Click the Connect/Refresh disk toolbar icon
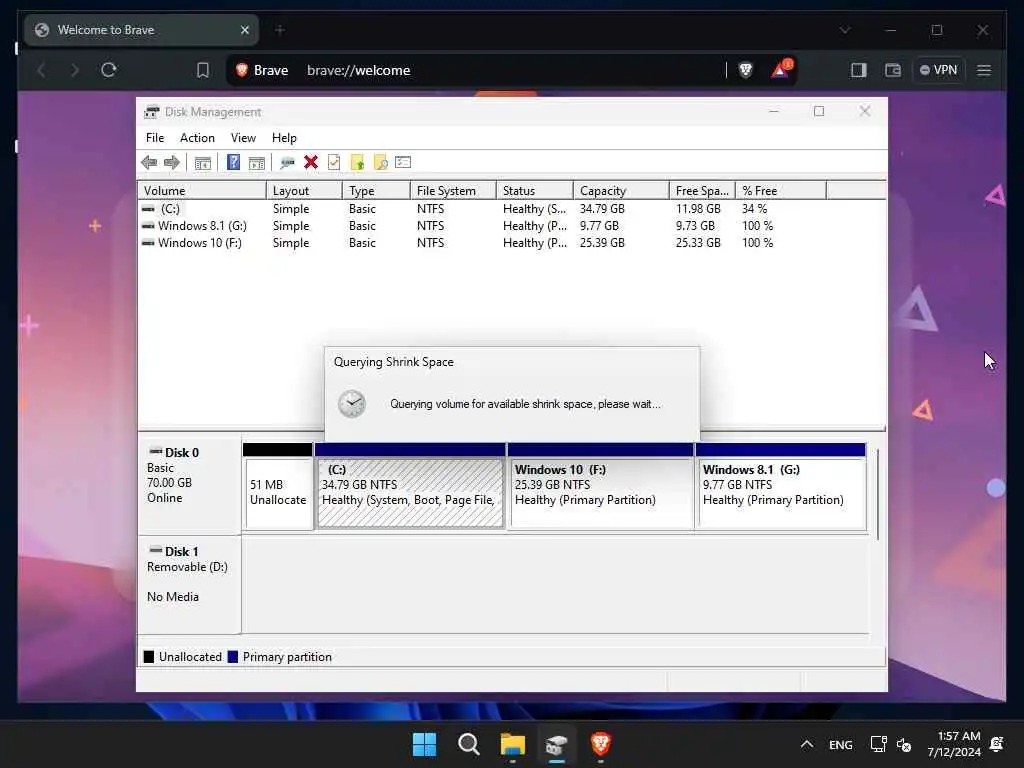 287,163
